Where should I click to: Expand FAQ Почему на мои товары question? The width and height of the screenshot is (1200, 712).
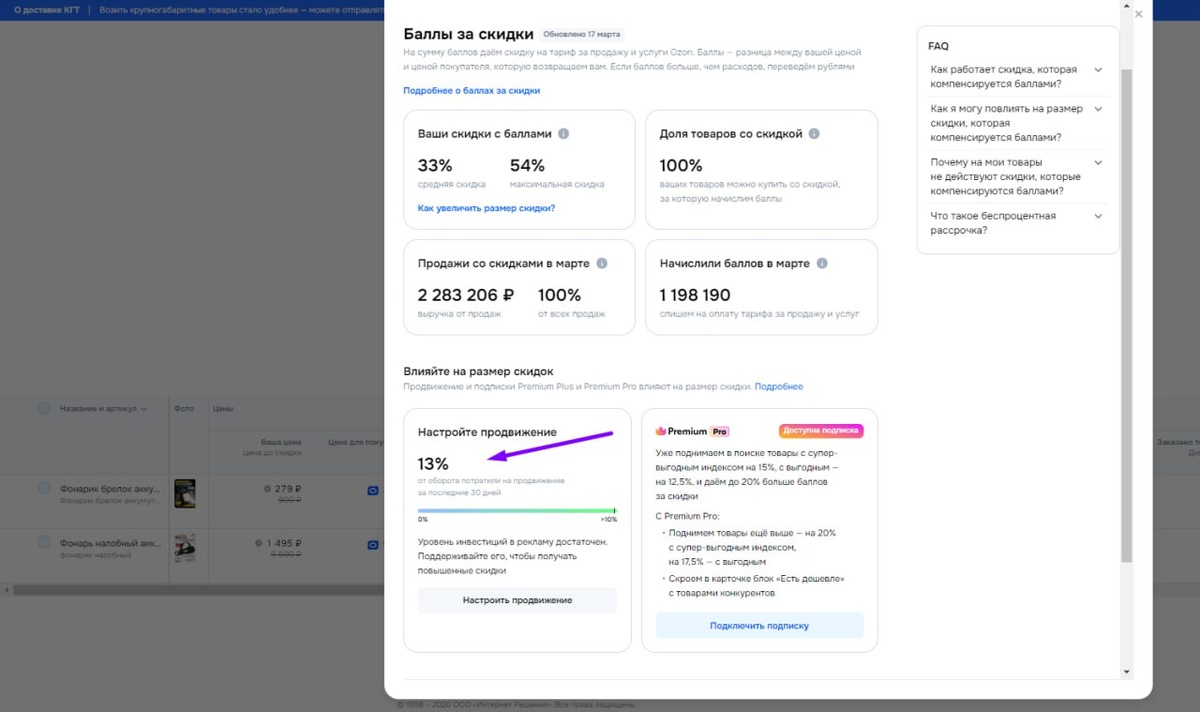pyautogui.click(x=1098, y=162)
